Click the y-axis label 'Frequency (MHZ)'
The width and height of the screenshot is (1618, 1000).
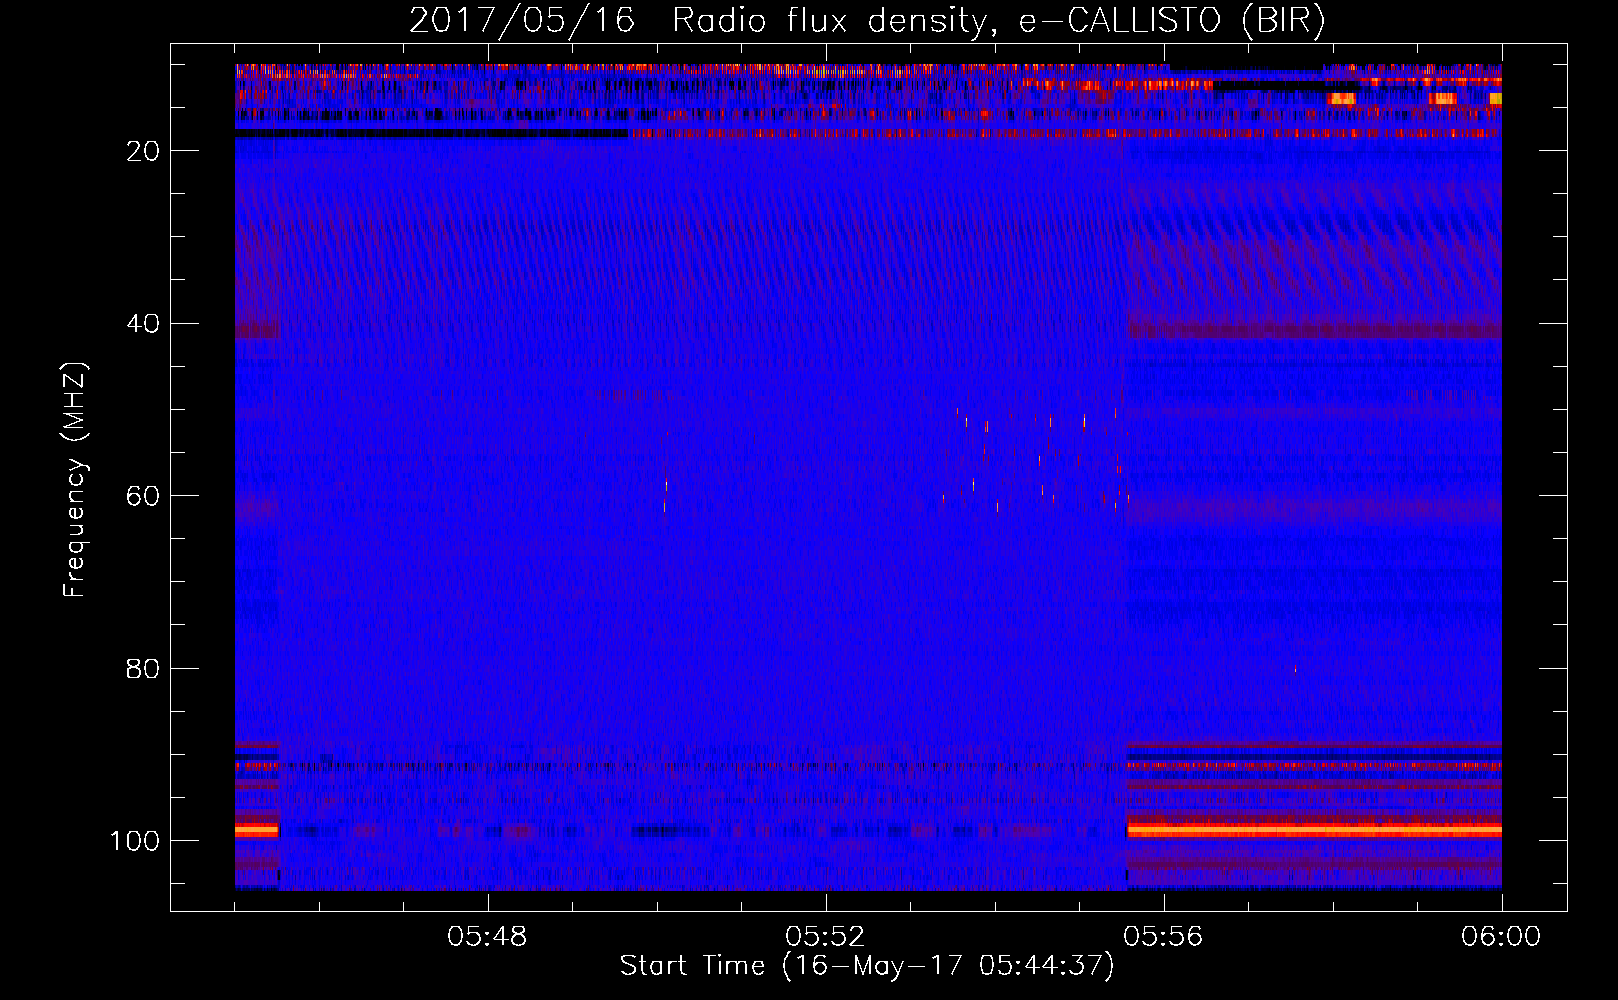(x=75, y=480)
